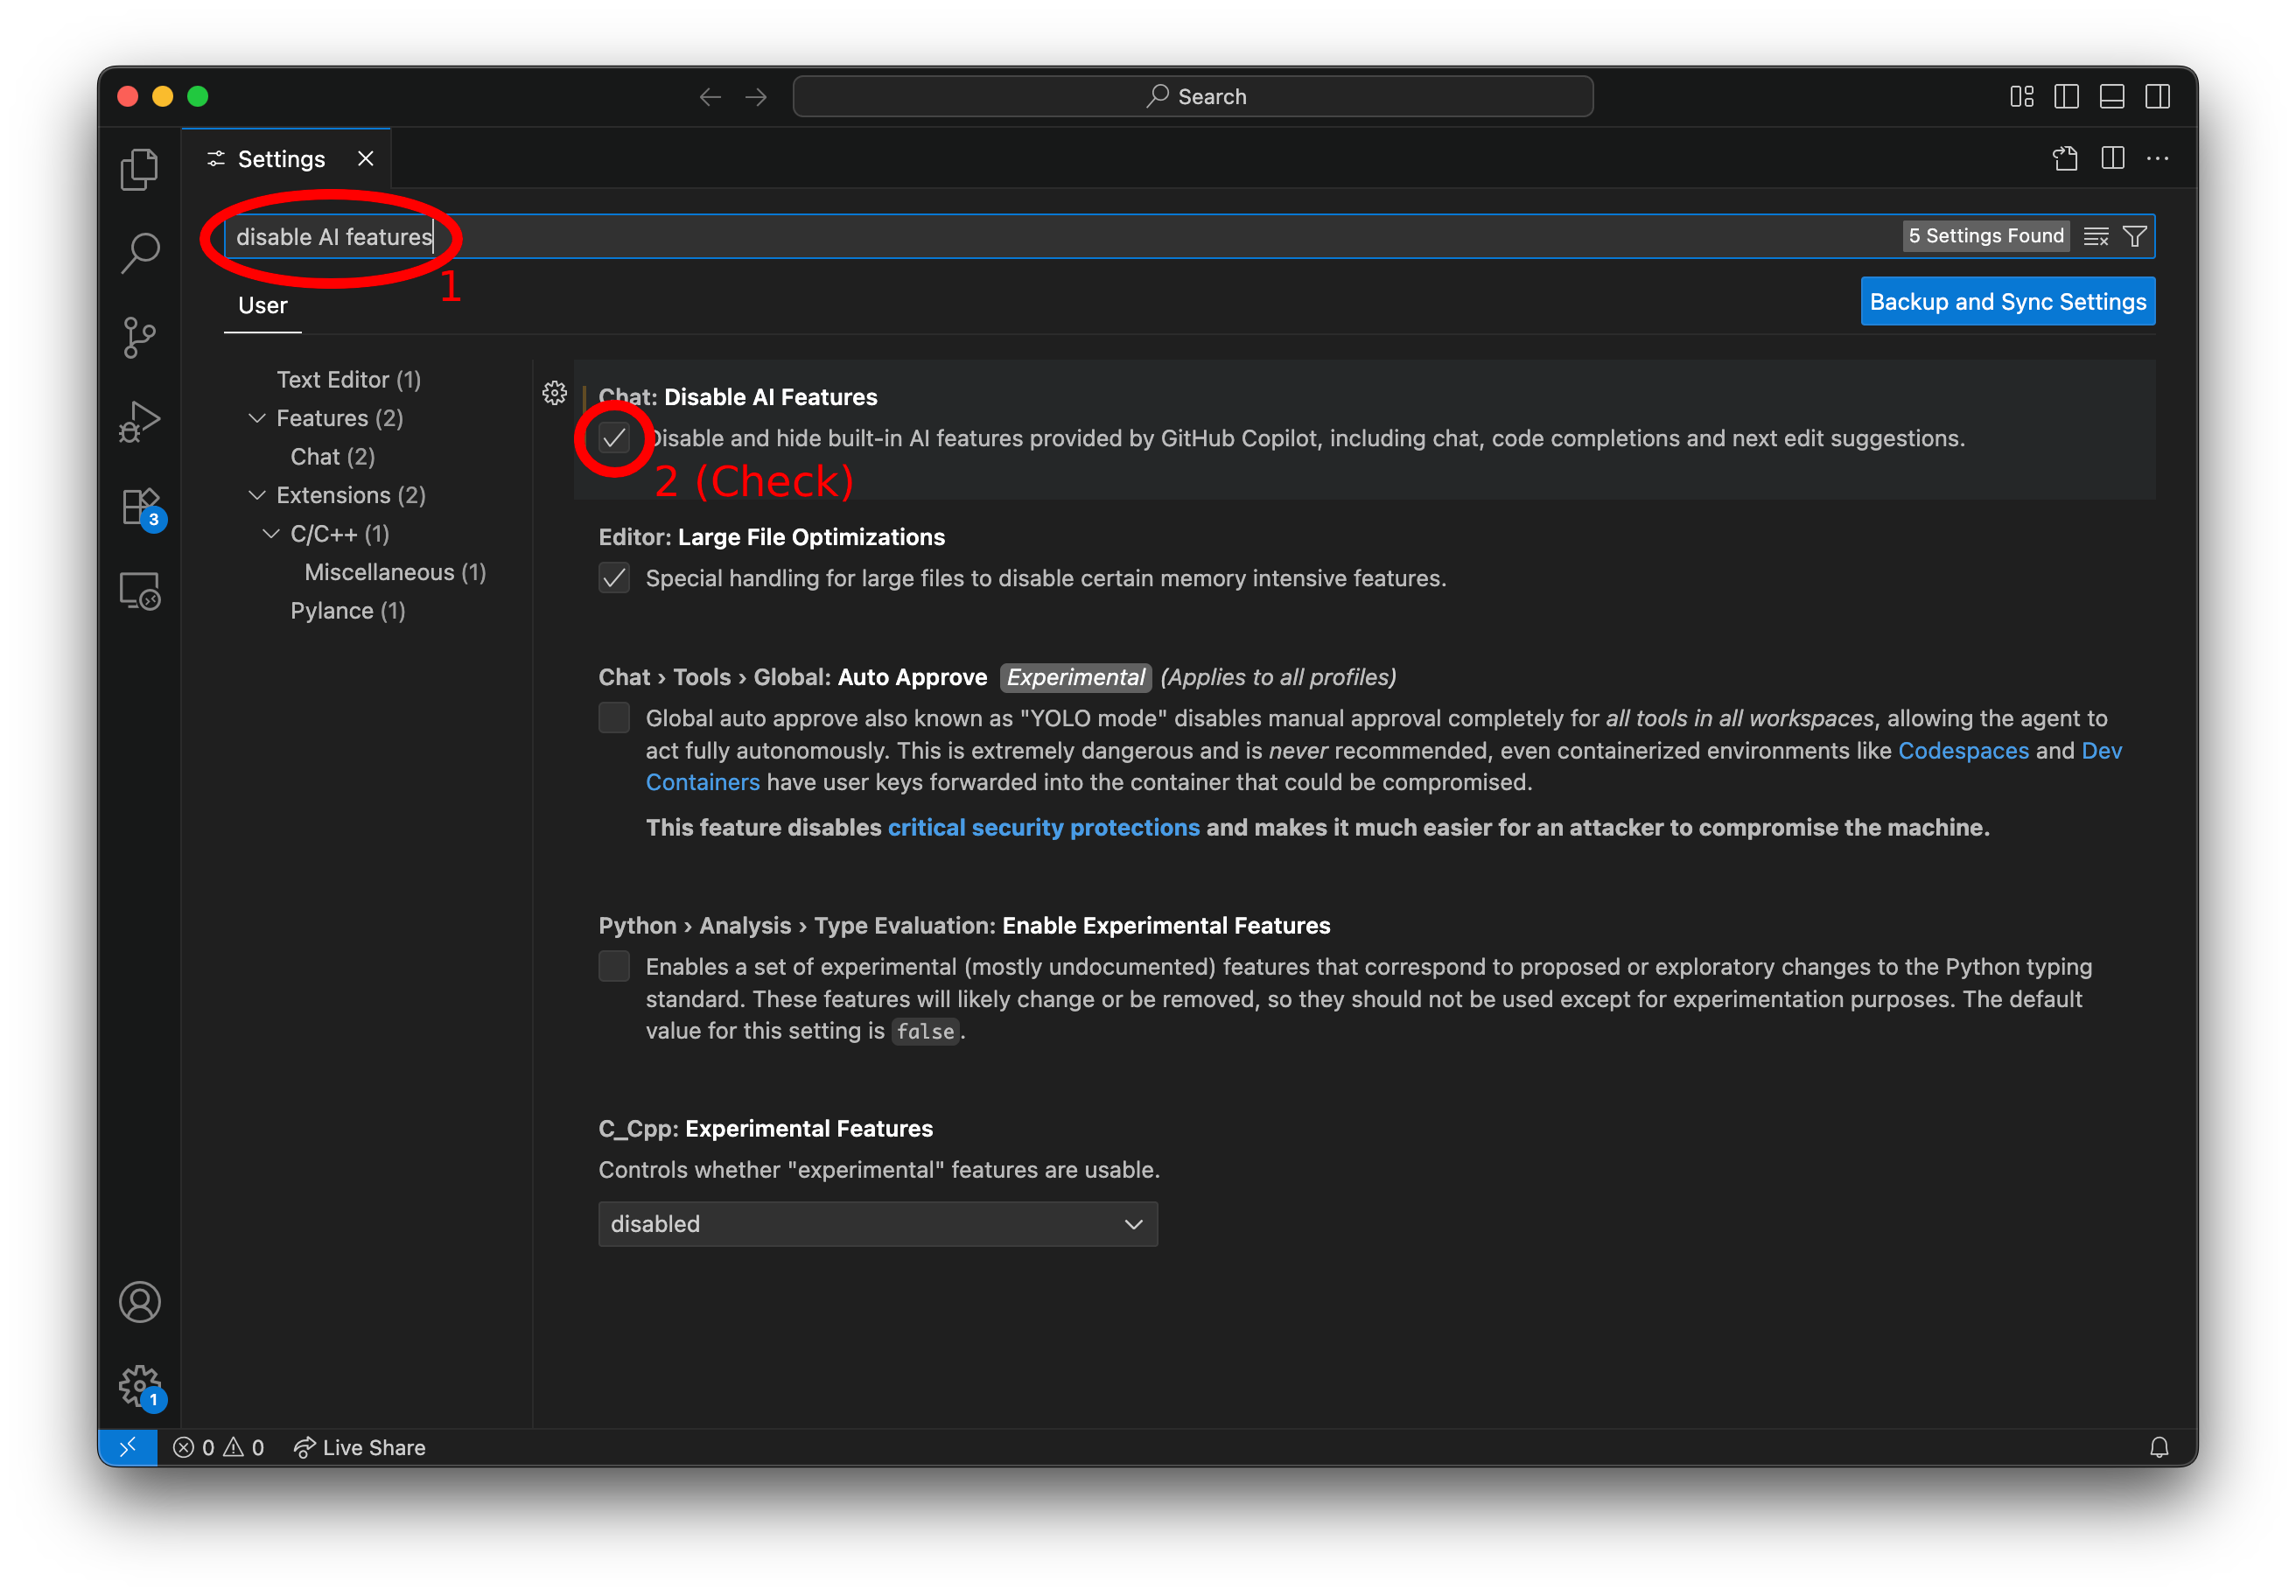Open the Source Control view

point(139,337)
